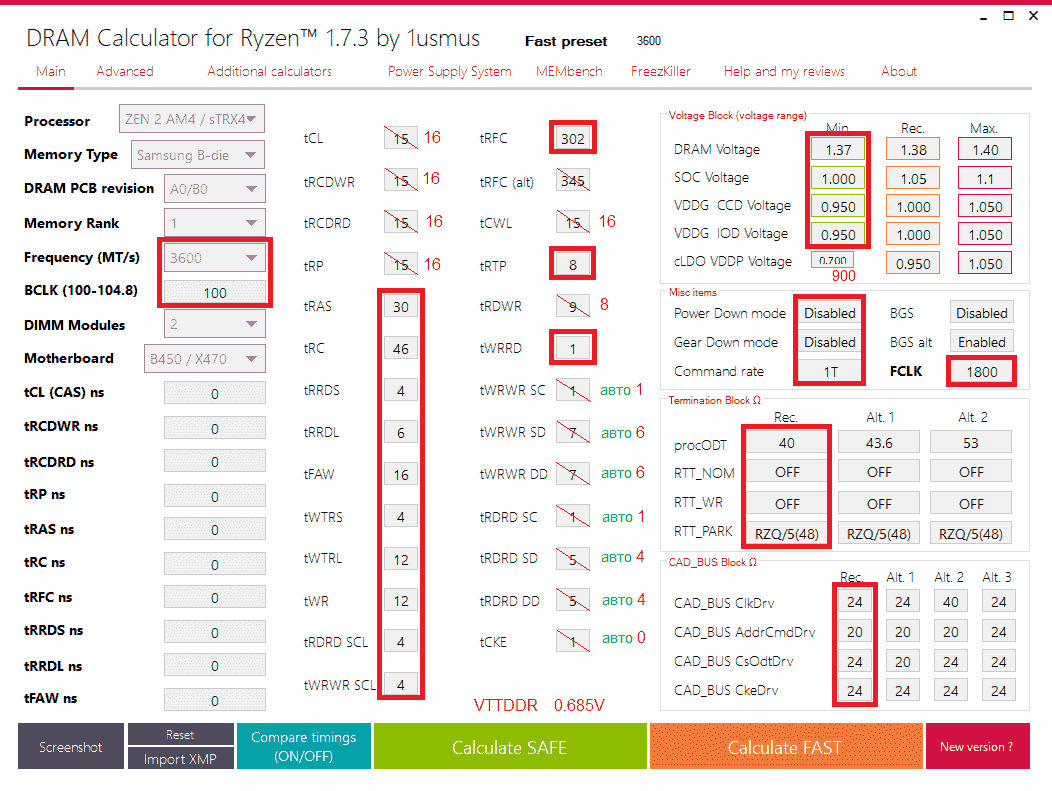
Task: Click the Calculate SAFE button
Action: (510, 746)
